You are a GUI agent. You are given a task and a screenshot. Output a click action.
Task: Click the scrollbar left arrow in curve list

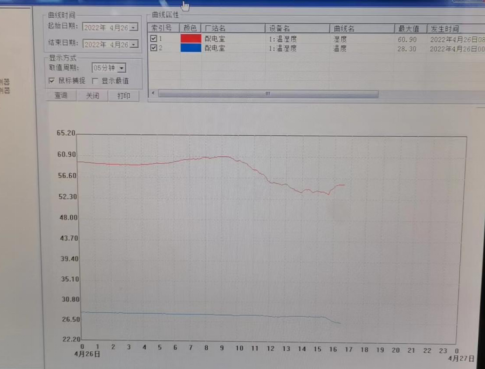point(153,93)
